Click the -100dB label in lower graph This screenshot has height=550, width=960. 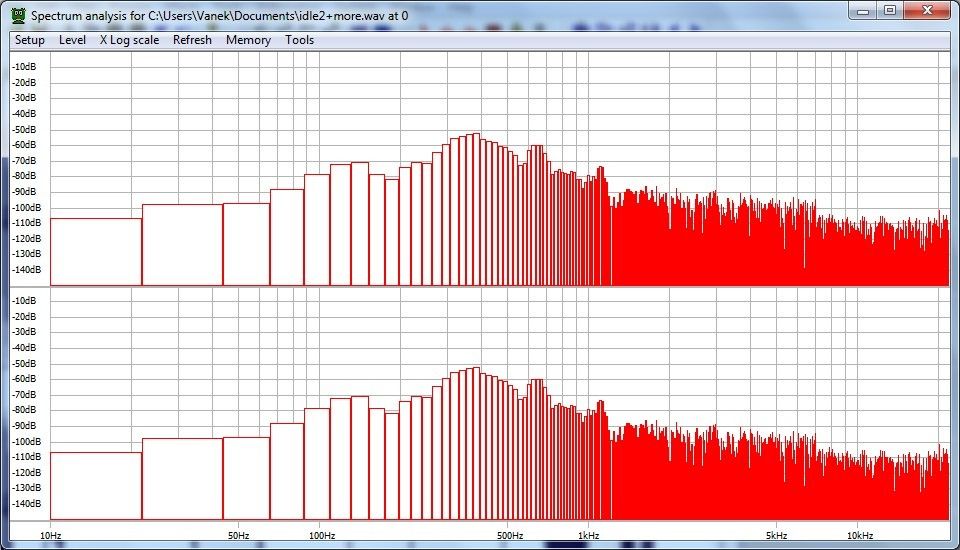(x=24, y=441)
